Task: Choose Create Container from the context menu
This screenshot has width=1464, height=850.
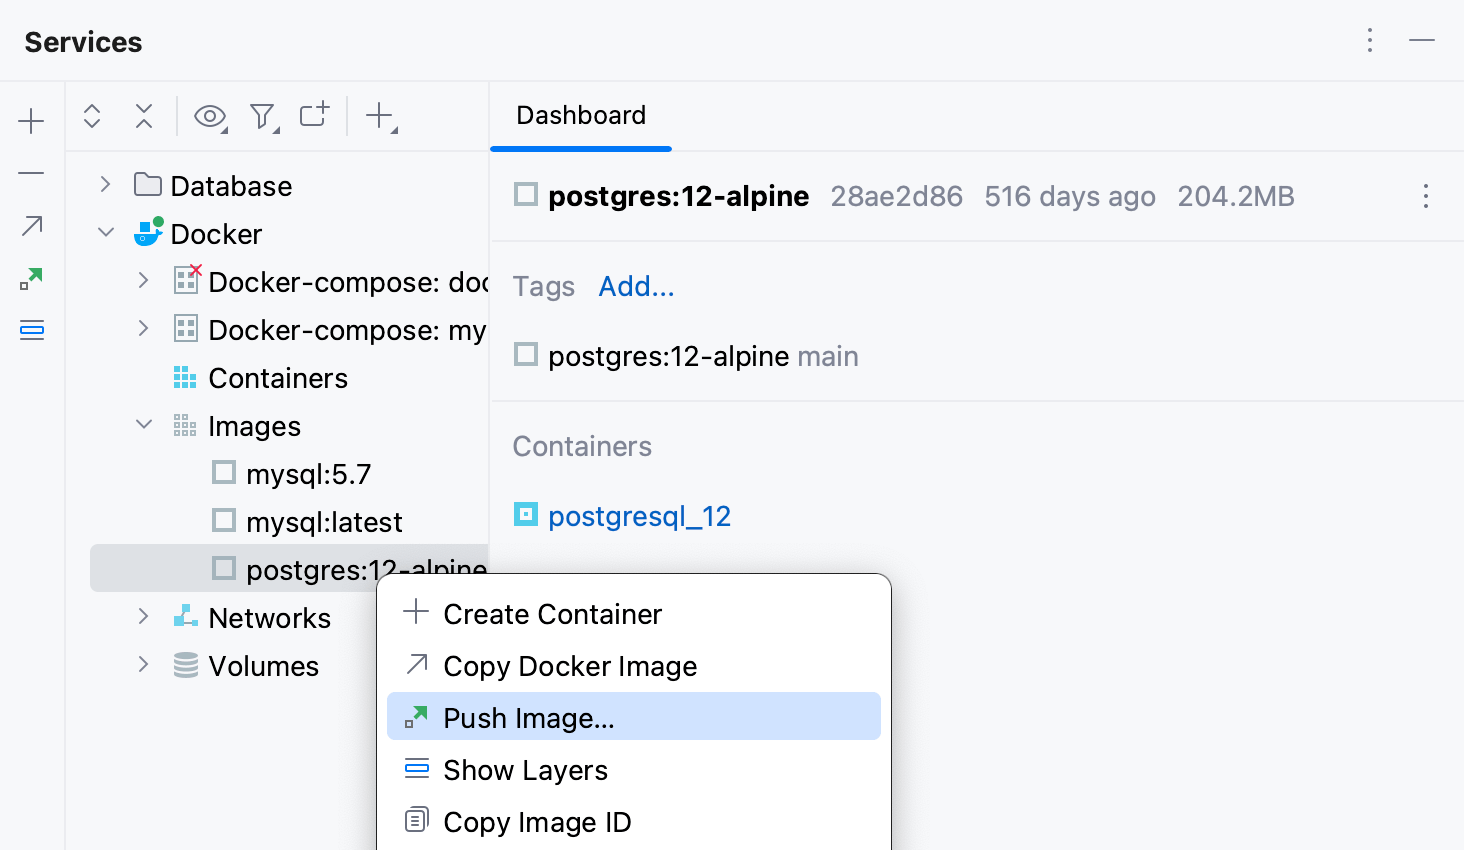Action: (552, 614)
